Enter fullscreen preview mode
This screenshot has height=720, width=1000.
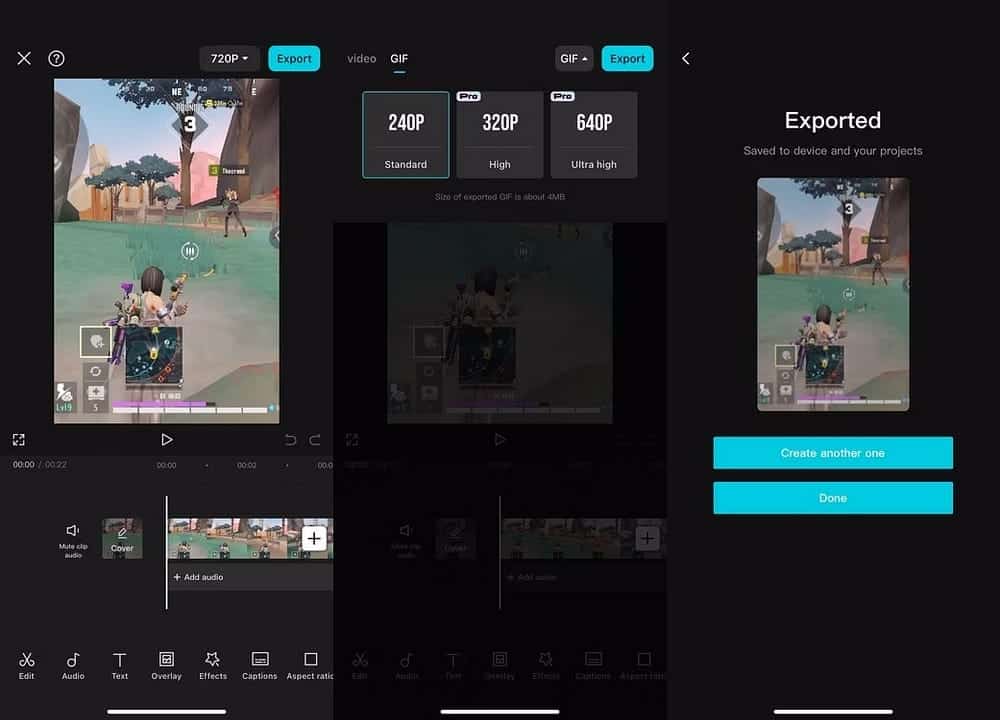click(x=19, y=440)
